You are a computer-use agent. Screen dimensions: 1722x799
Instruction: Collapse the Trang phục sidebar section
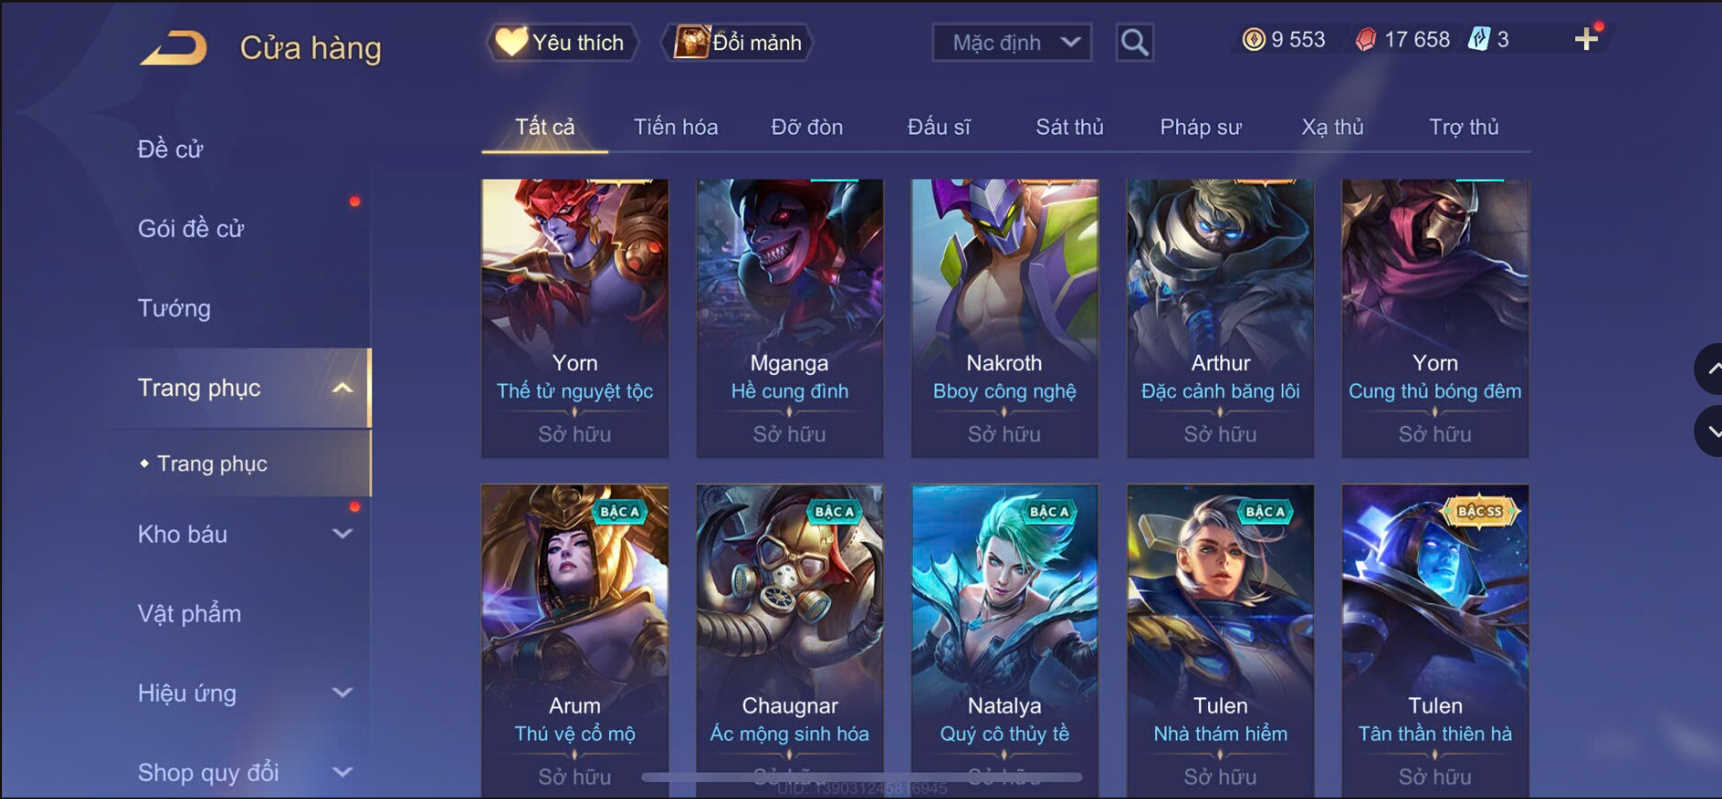tap(341, 388)
